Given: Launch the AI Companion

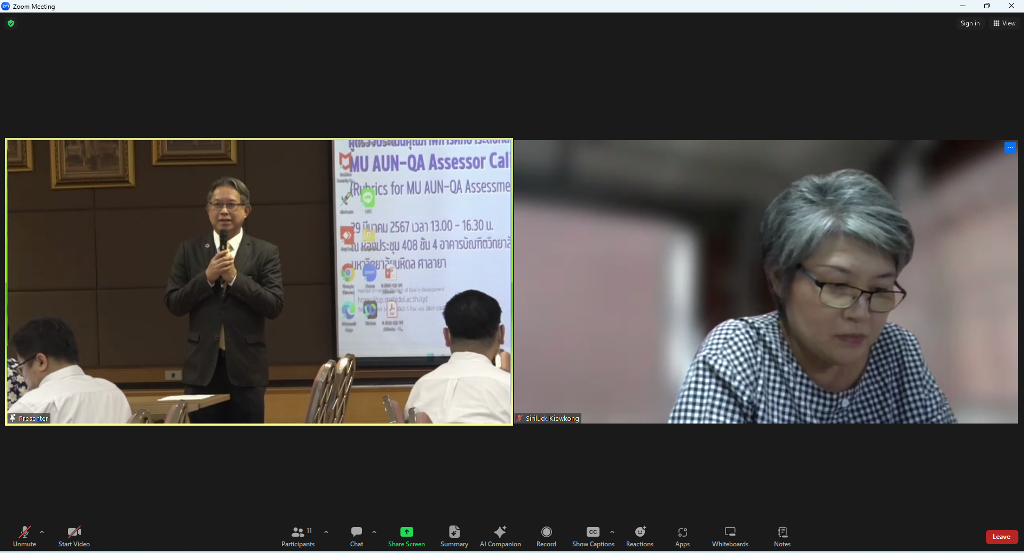Looking at the screenshot, I should tap(500, 535).
